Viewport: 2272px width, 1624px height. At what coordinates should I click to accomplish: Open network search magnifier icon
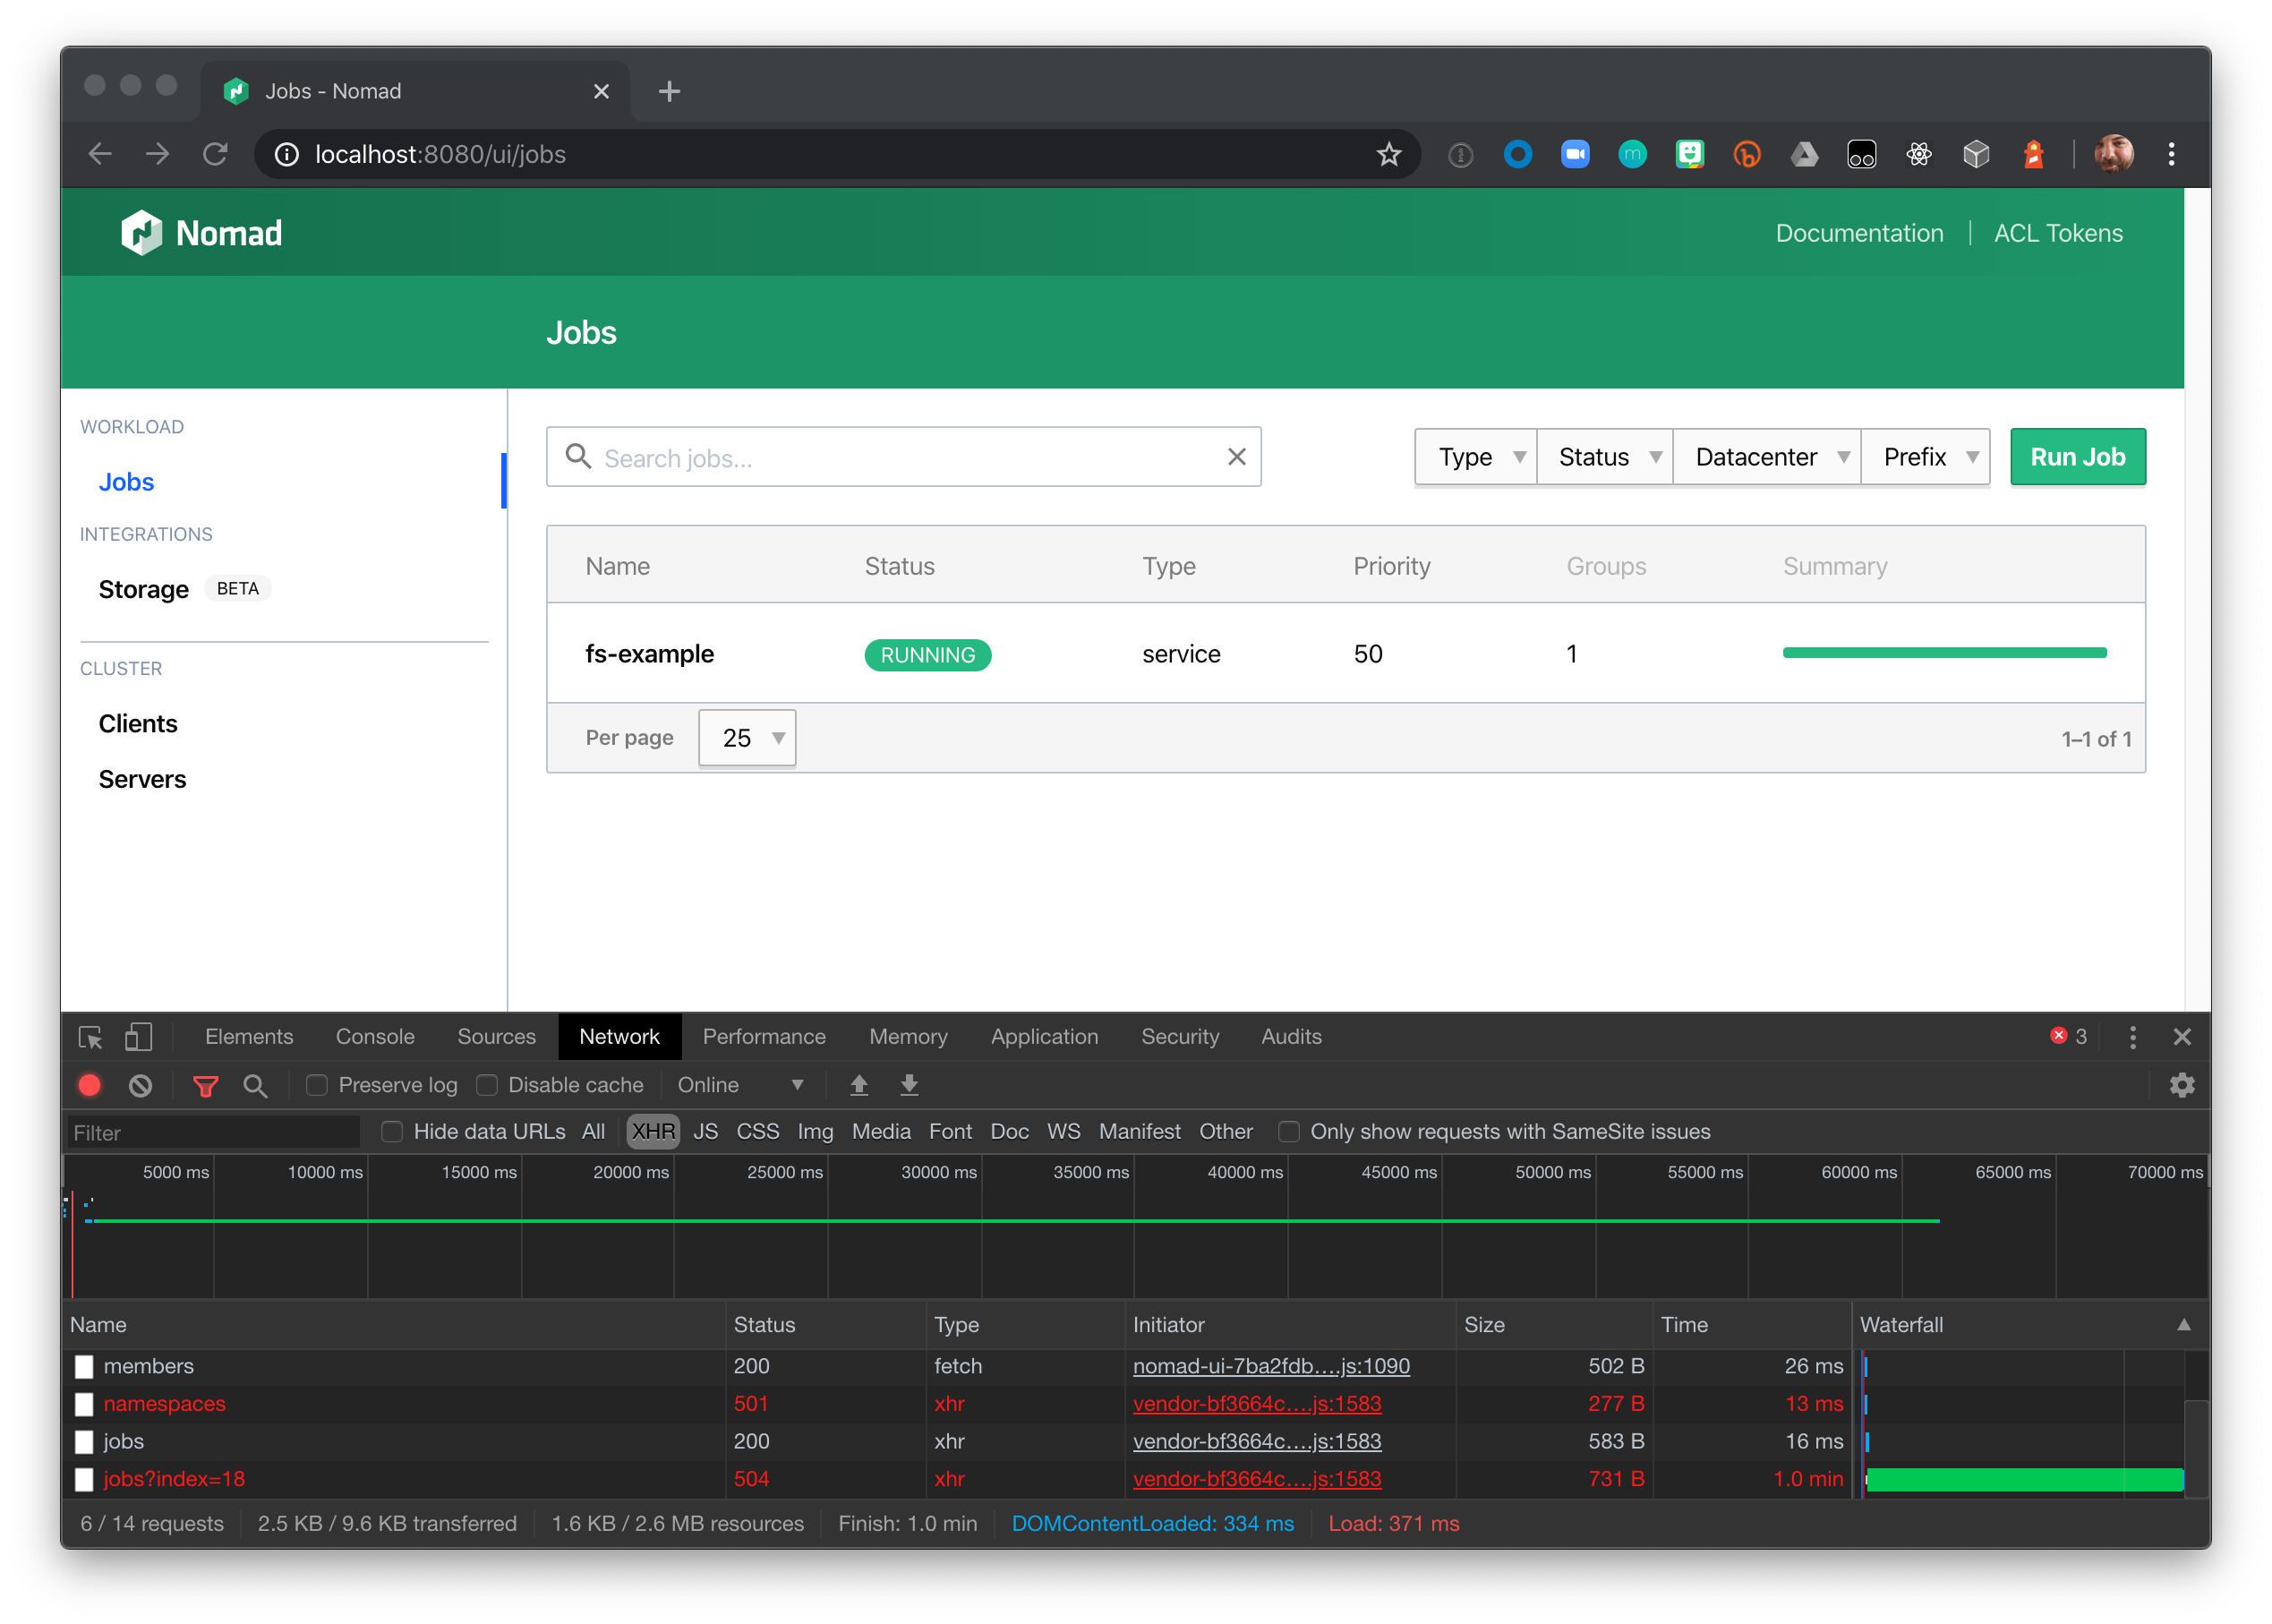click(x=255, y=1085)
